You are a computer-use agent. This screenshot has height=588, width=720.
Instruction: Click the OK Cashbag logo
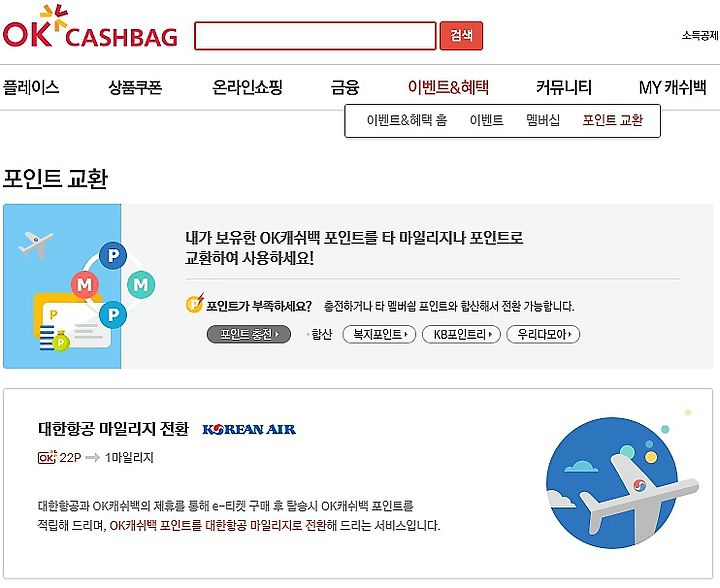(90, 27)
